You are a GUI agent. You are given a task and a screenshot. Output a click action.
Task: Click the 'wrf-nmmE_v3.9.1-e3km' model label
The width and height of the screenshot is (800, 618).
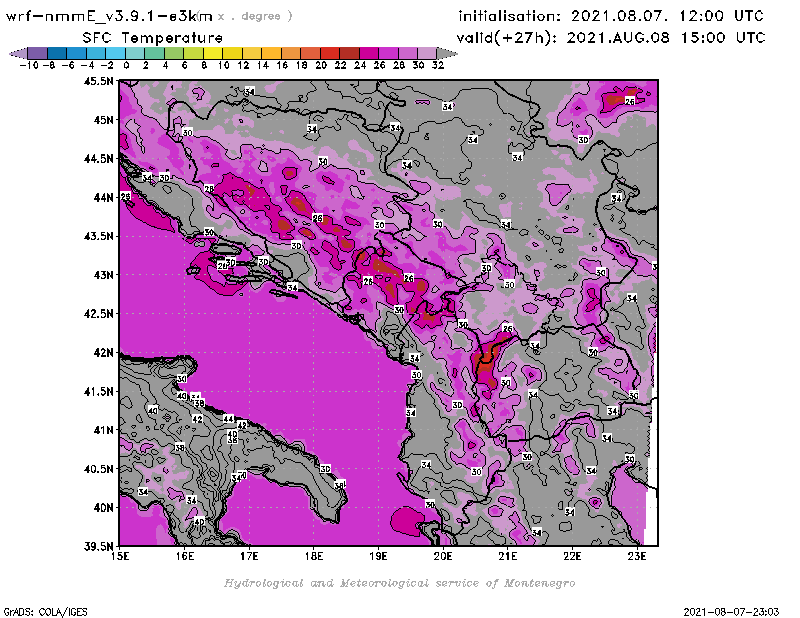[x=109, y=16]
